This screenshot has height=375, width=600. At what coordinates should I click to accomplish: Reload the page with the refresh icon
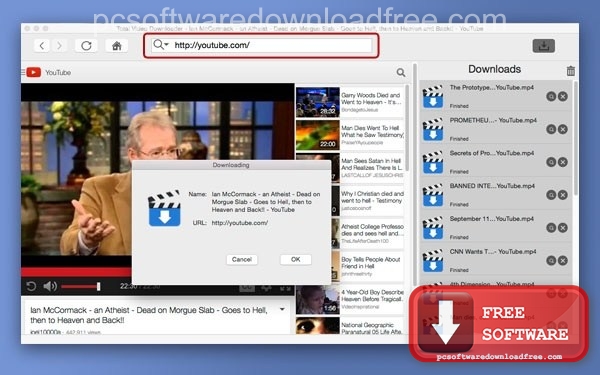coord(86,46)
